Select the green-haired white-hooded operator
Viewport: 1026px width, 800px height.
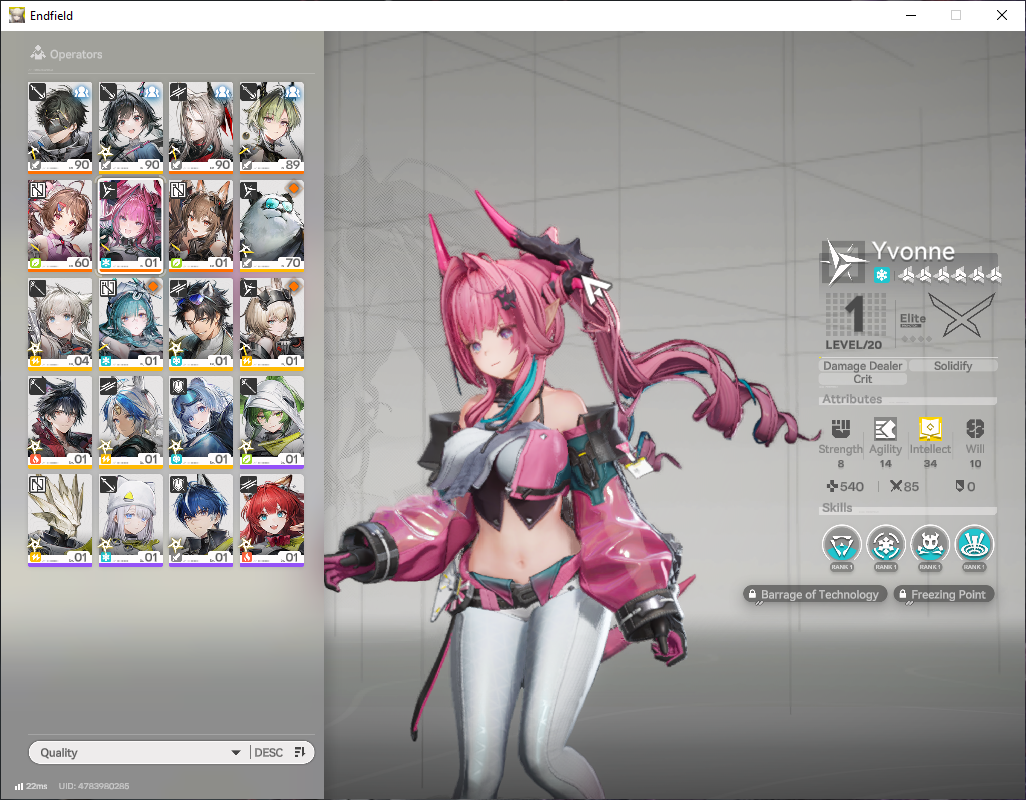click(272, 421)
